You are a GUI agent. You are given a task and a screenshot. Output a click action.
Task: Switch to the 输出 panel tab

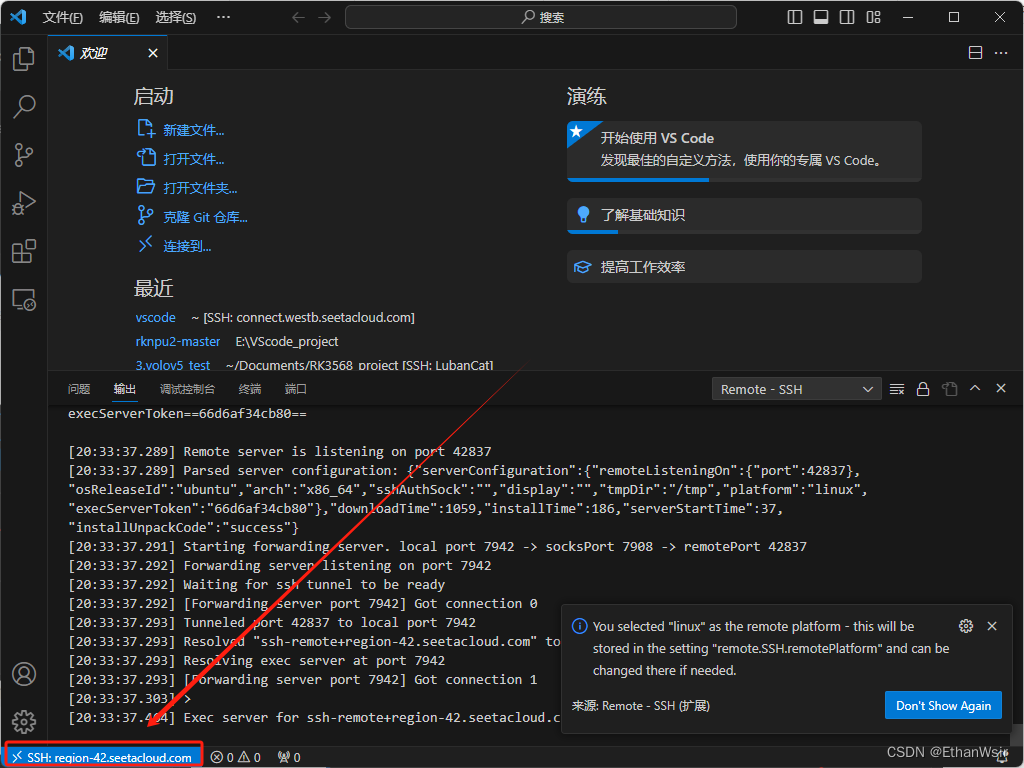pos(125,389)
